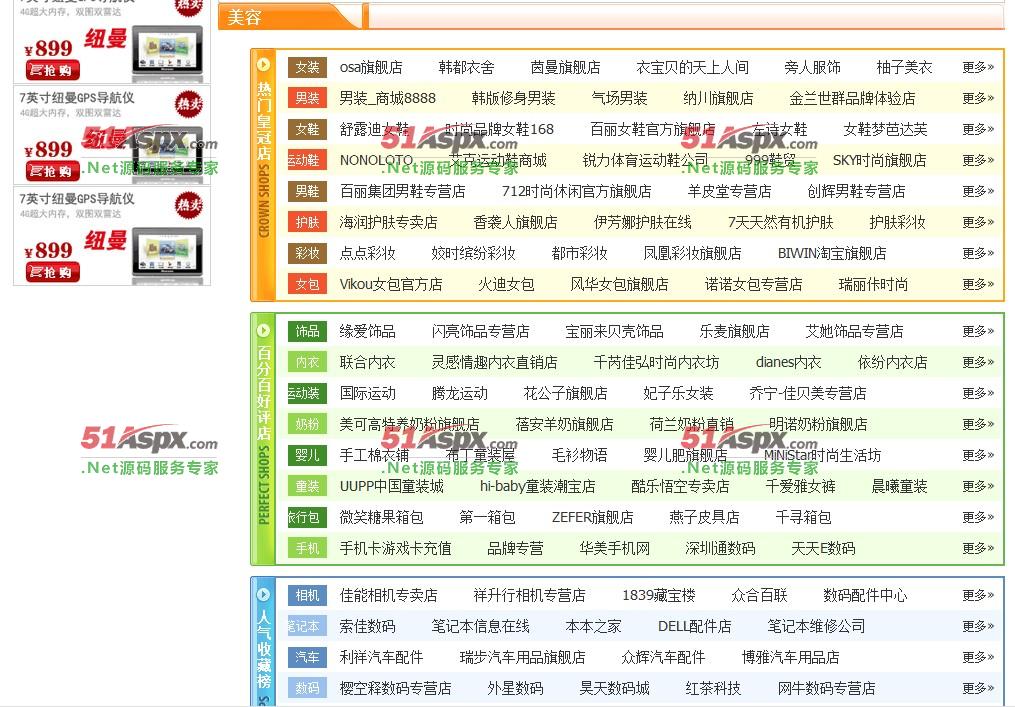
Task: Open the osa旗舰店 store link
Action: coord(371,67)
